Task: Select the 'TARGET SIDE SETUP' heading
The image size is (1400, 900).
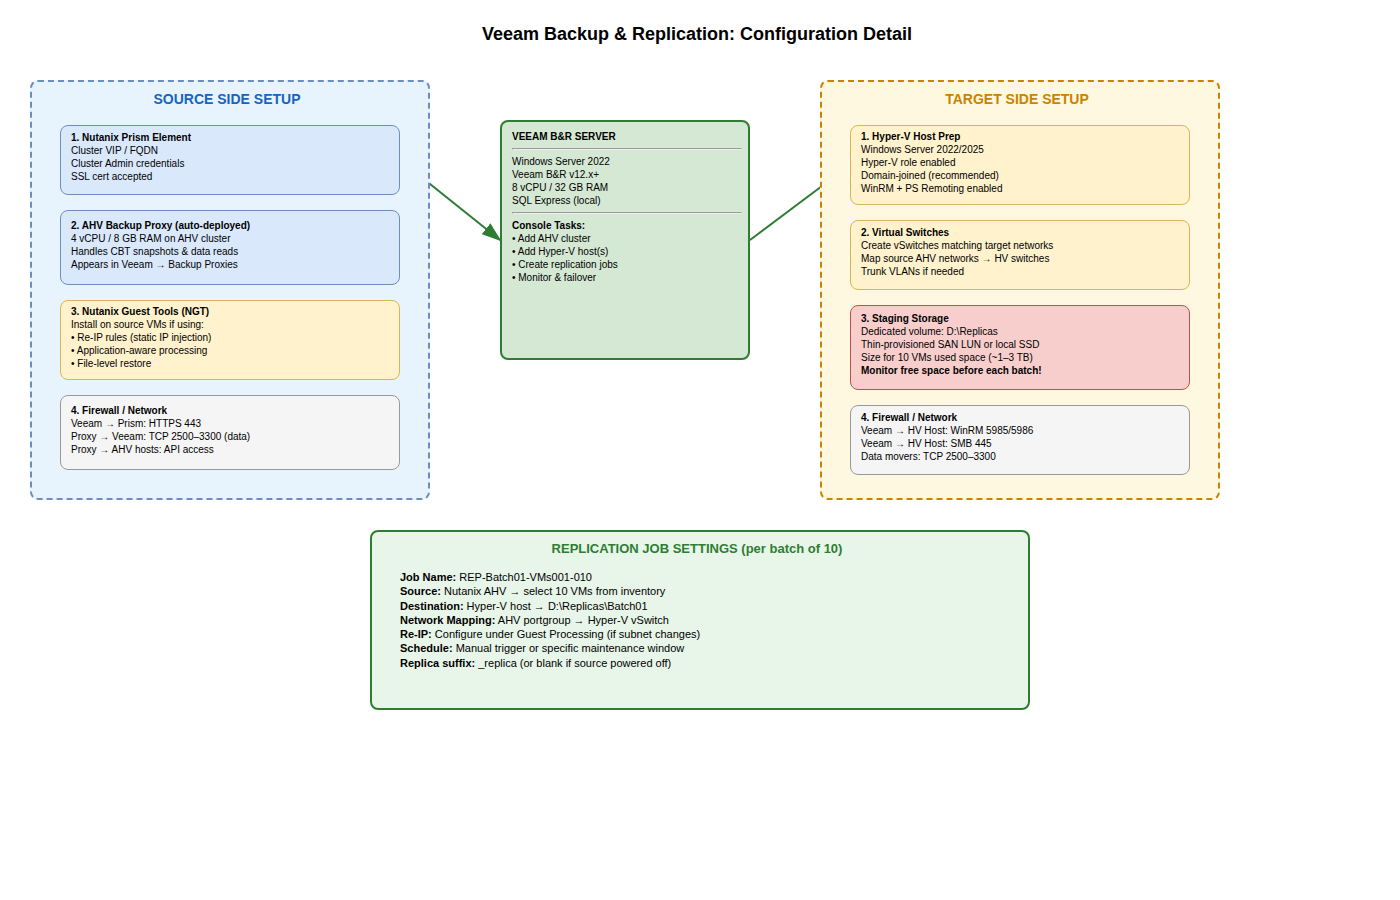Action: tap(1017, 99)
